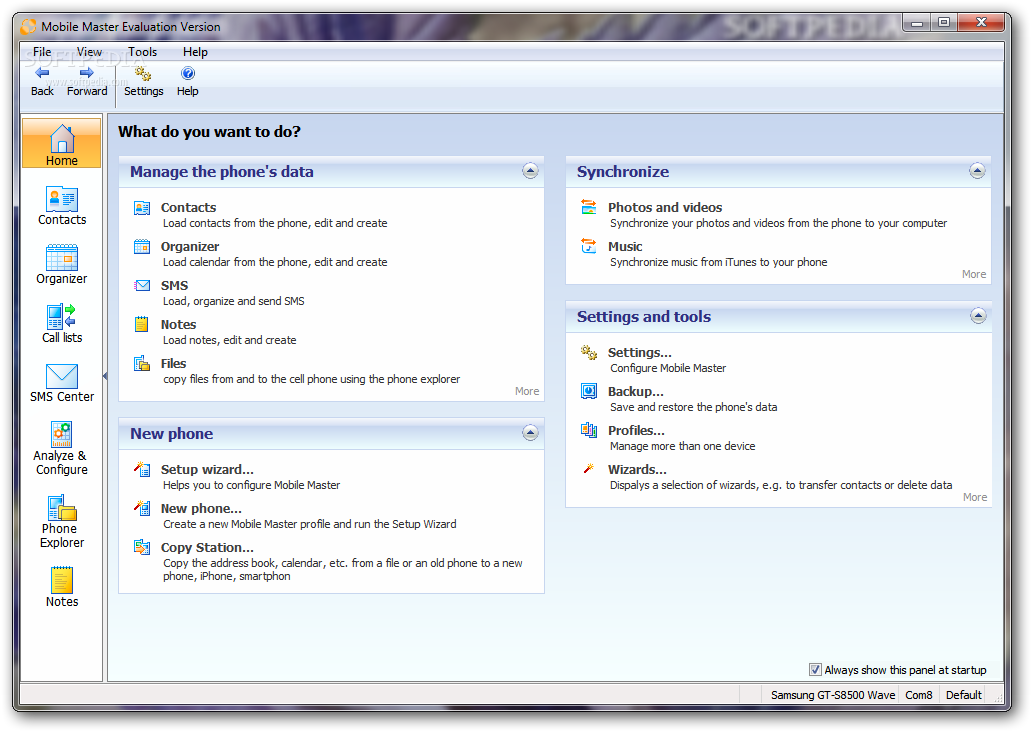Collapse the New phone panel
The width and height of the screenshot is (1032, 732).
(x=530, y=433)
